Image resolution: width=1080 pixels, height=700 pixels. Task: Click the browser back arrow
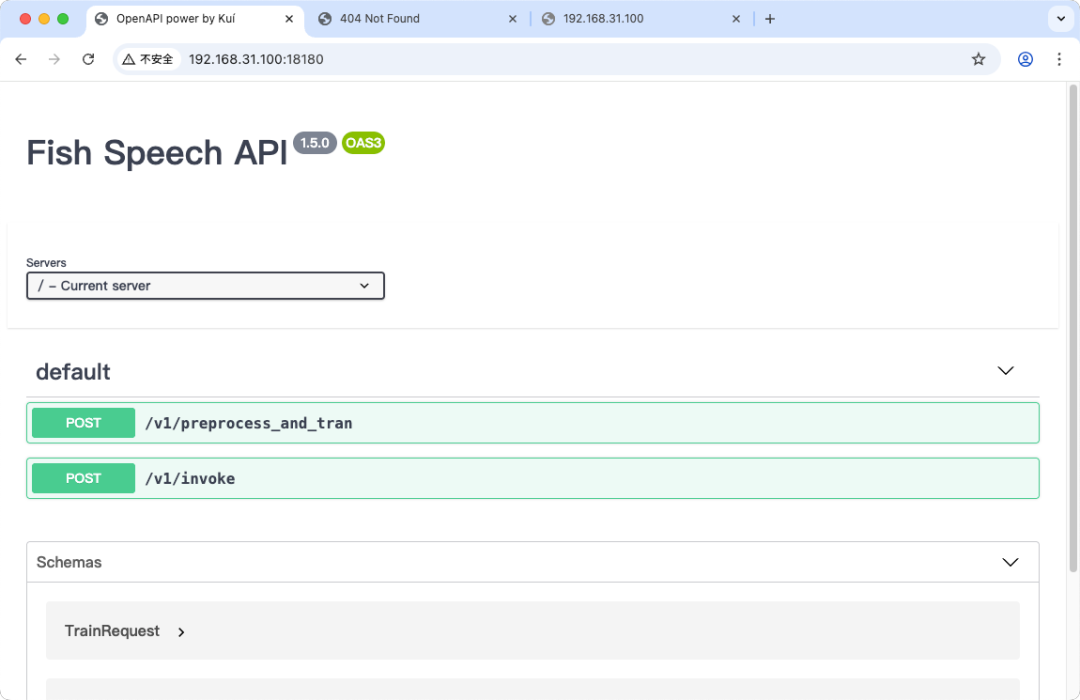point(21,59)
